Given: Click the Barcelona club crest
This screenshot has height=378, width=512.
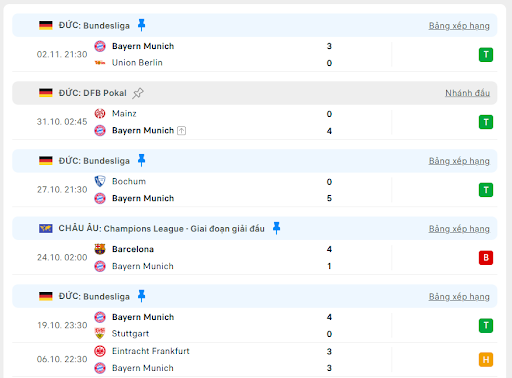Looking at the screenshot, I should pos(100,249).
